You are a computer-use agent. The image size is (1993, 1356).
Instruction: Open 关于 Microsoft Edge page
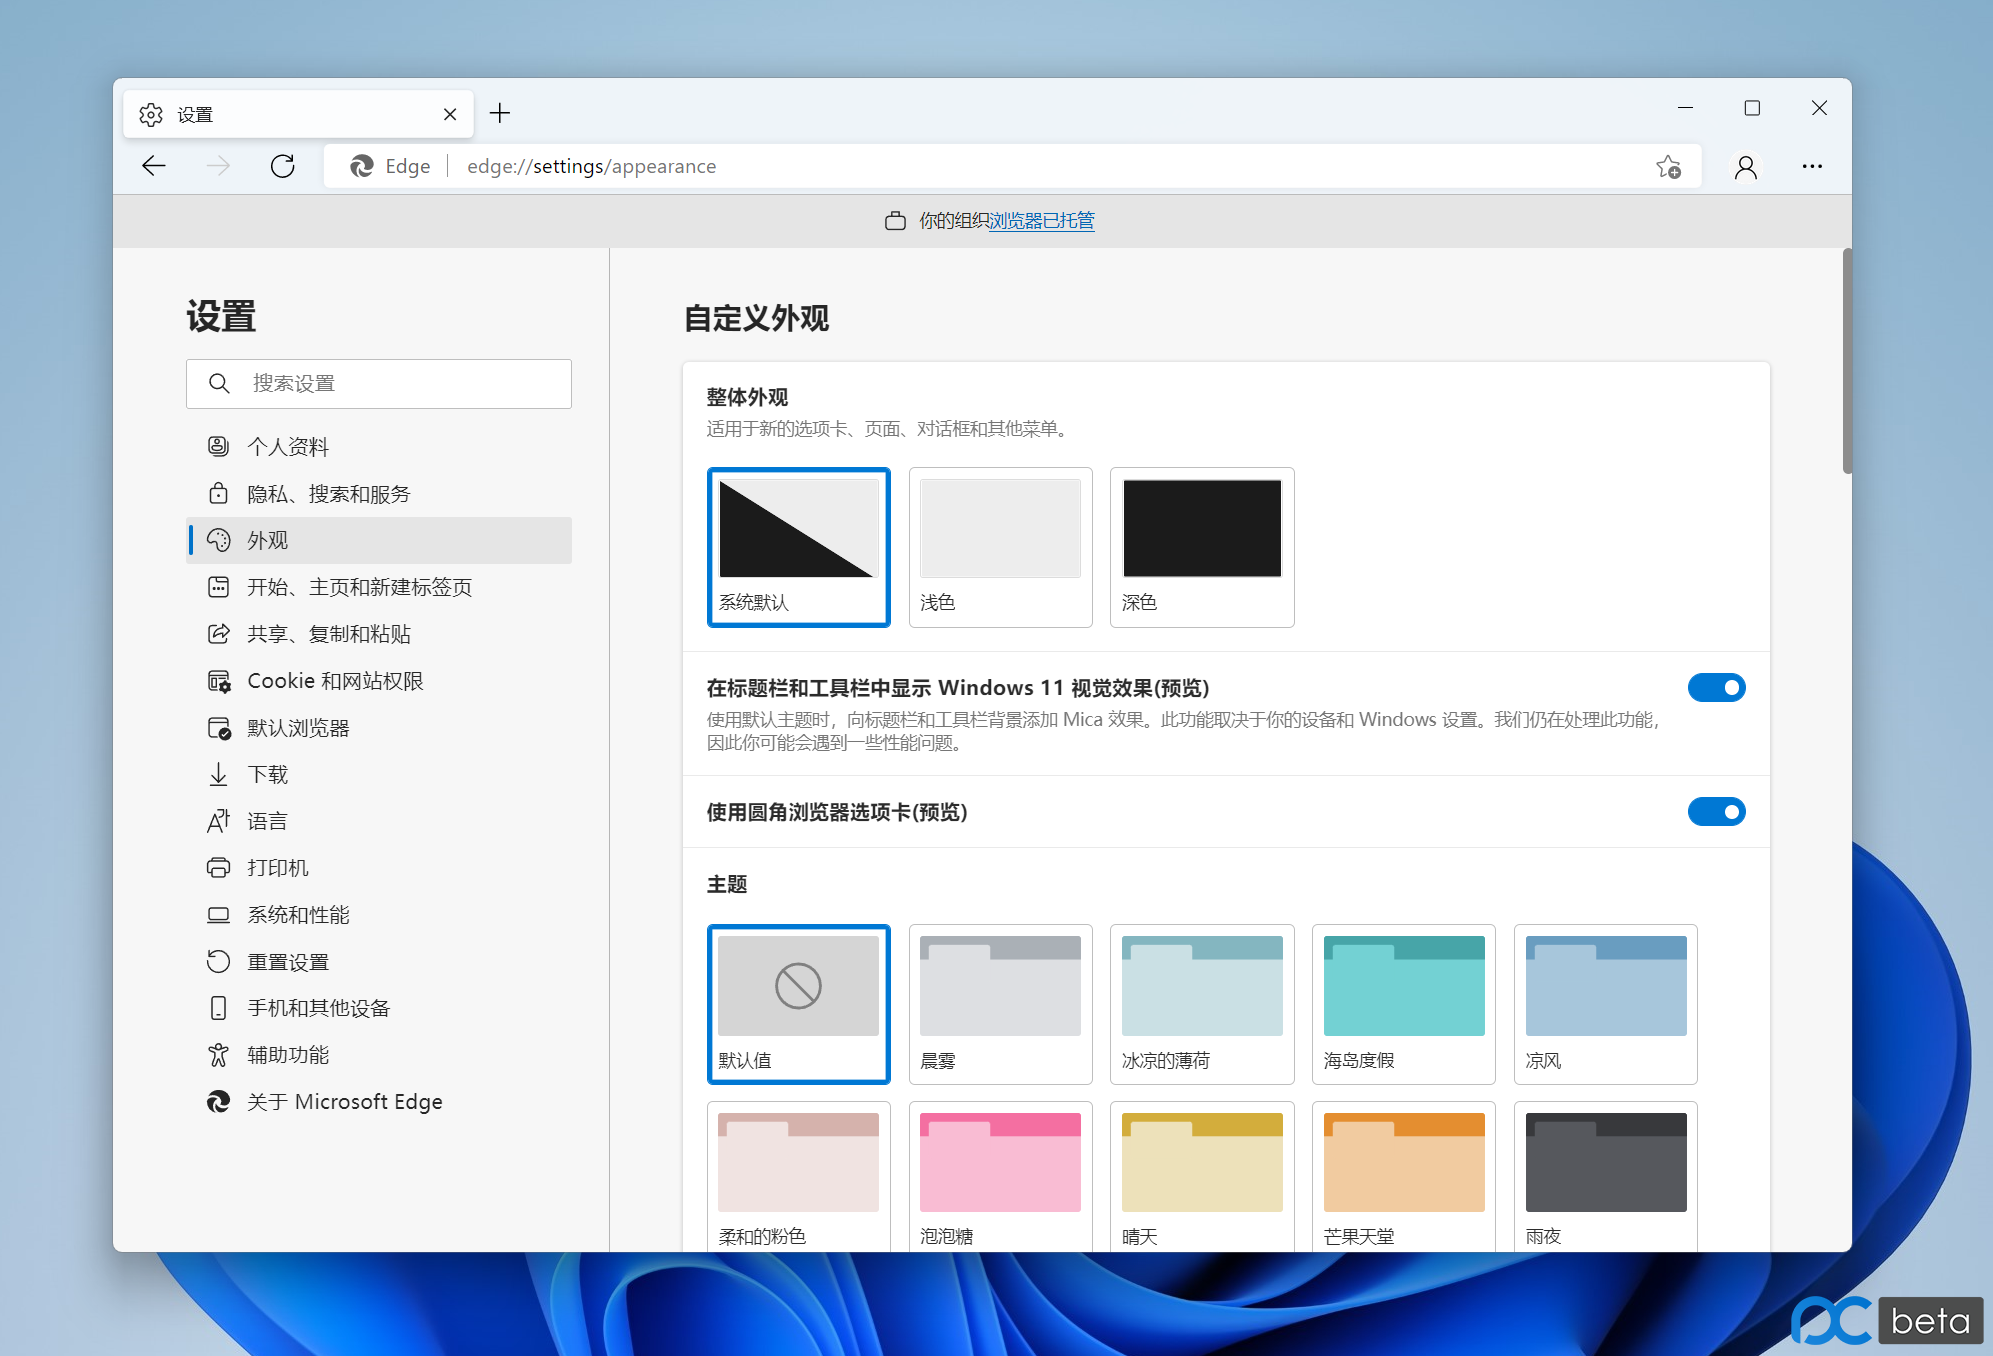click(x=379, y=1102)
